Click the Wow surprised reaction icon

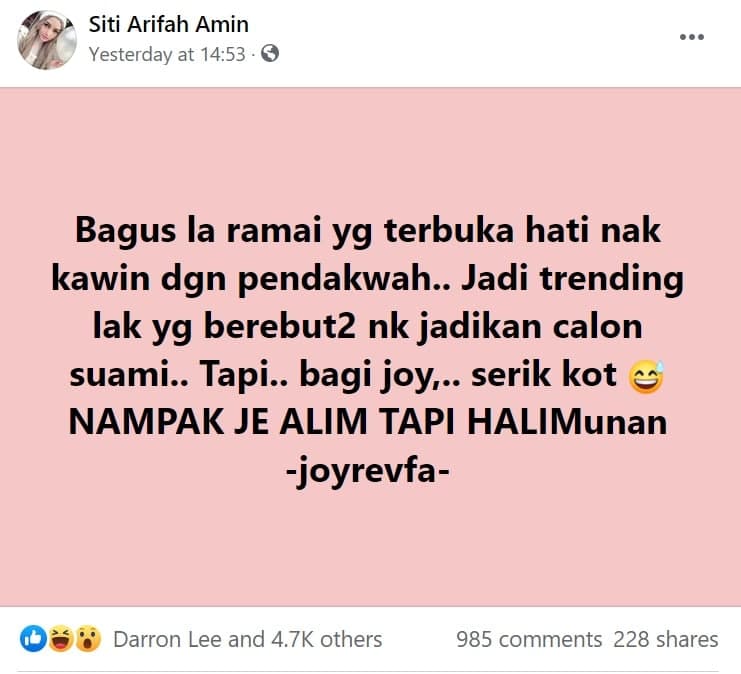point(88,639)
